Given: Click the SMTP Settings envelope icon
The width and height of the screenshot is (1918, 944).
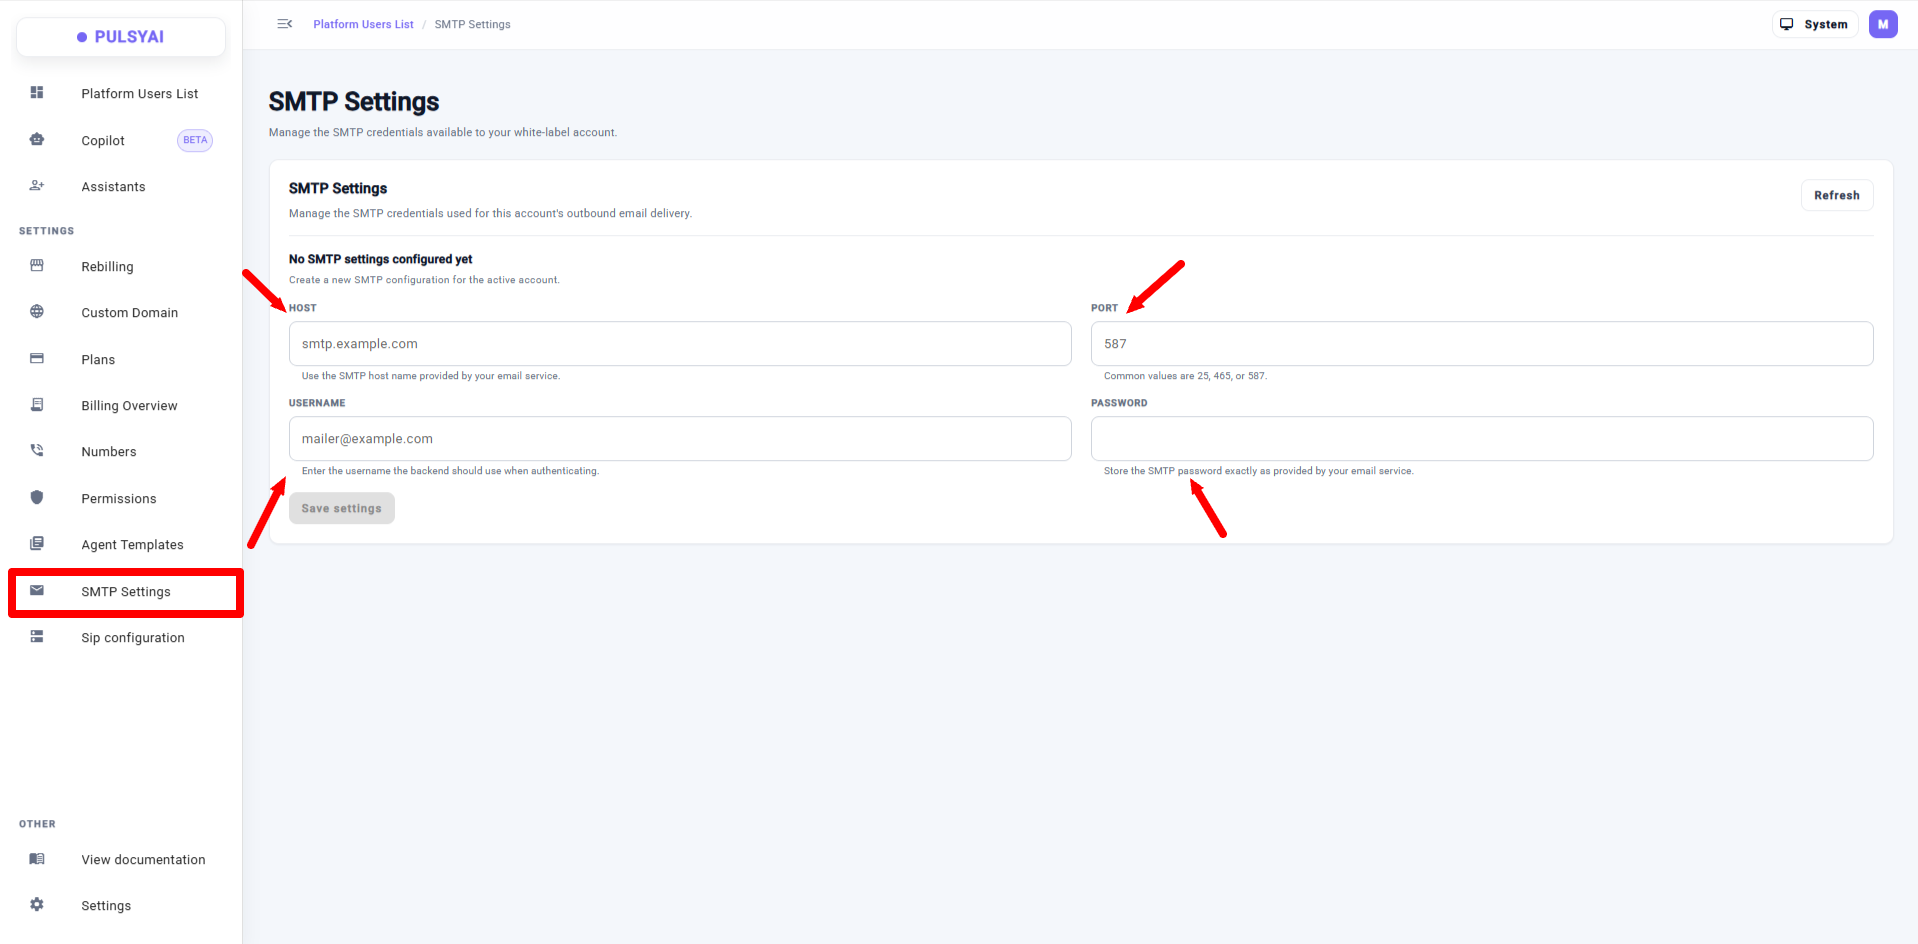Looking at the screenshot, I should pyautogui.click(x=37, y=591).
